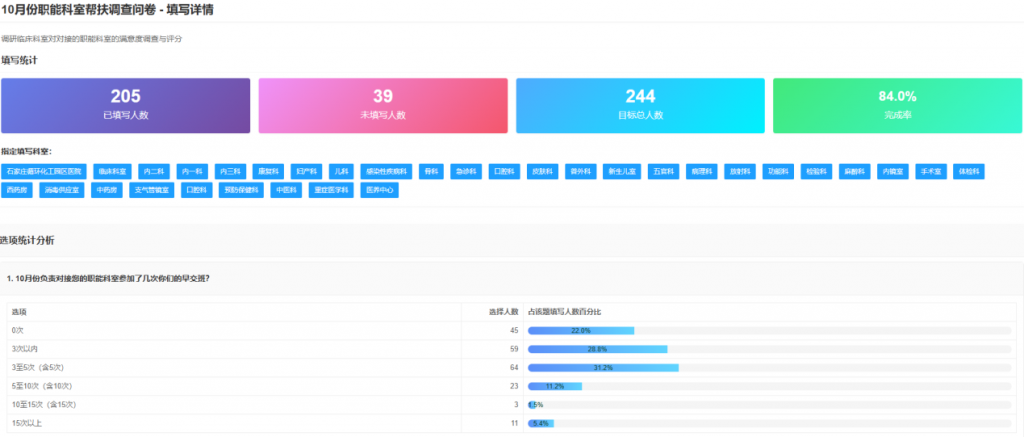Click the 22.0% progress bar for 0次
1024x437 pixels.
tap(581, 330)
